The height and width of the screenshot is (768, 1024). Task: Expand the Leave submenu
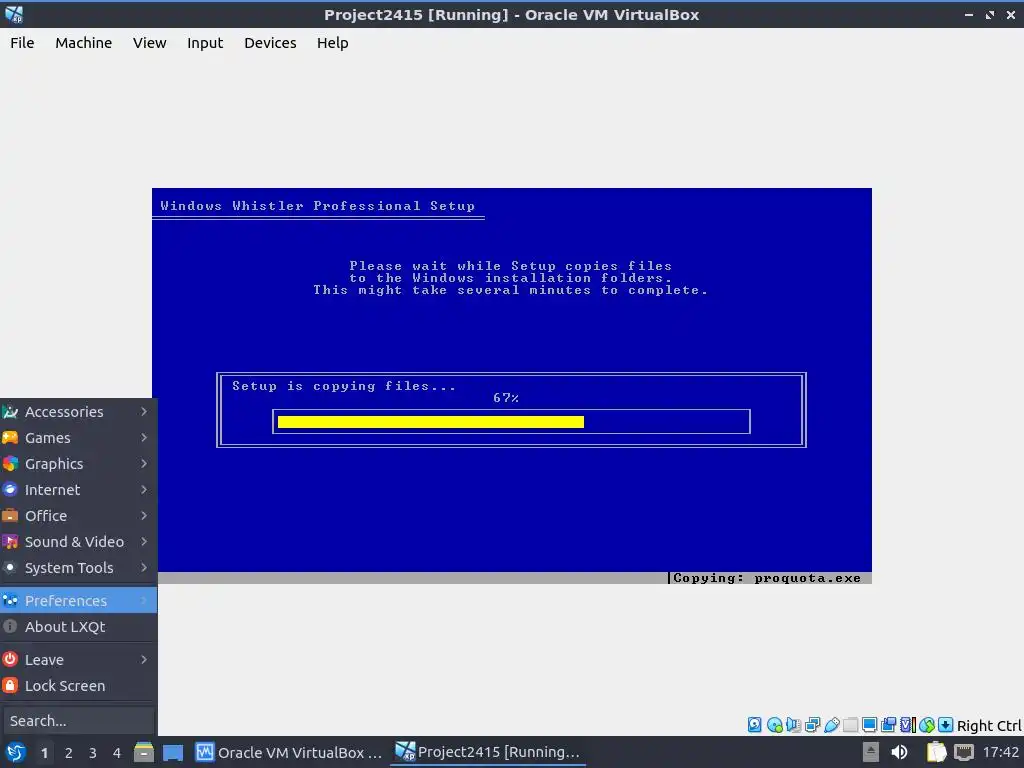78,660
